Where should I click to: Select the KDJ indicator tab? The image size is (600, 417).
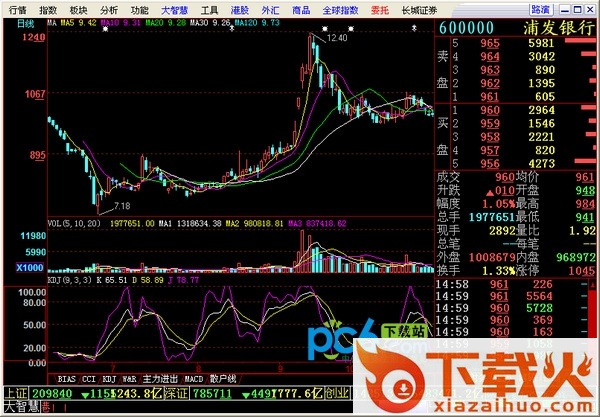[109, 379]
